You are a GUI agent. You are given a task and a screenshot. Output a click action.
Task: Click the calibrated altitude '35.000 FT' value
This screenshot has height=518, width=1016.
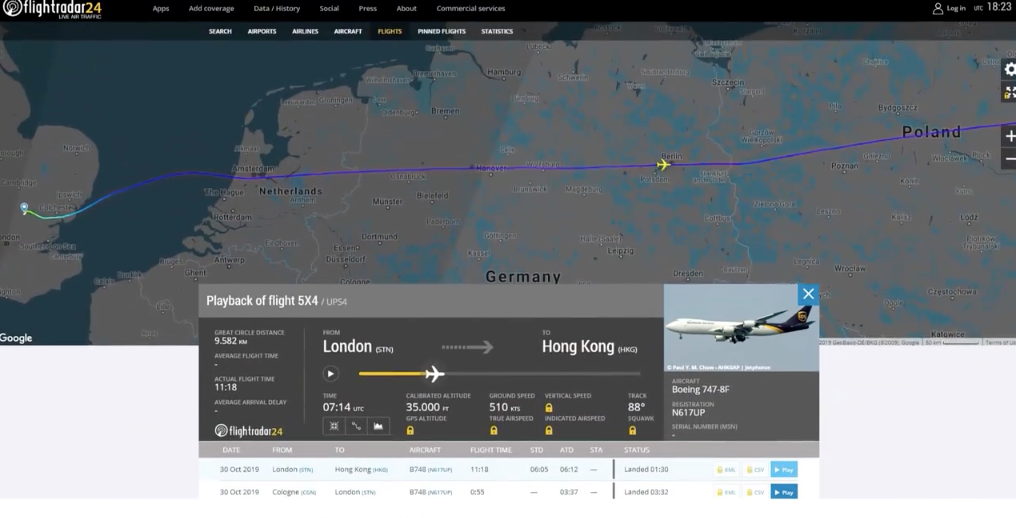tap(428, 407)
